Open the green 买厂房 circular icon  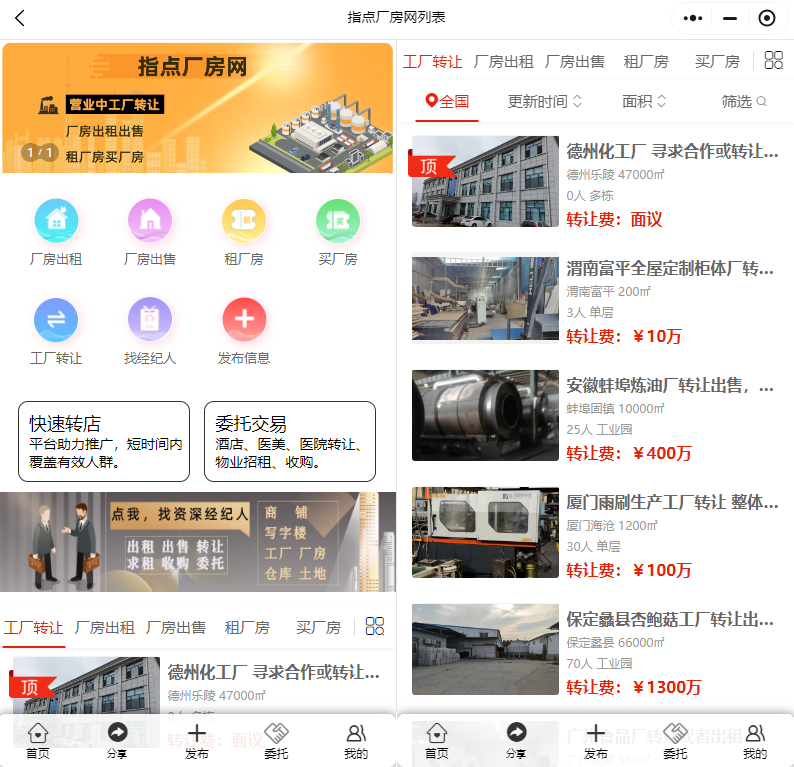click(338, 221)
